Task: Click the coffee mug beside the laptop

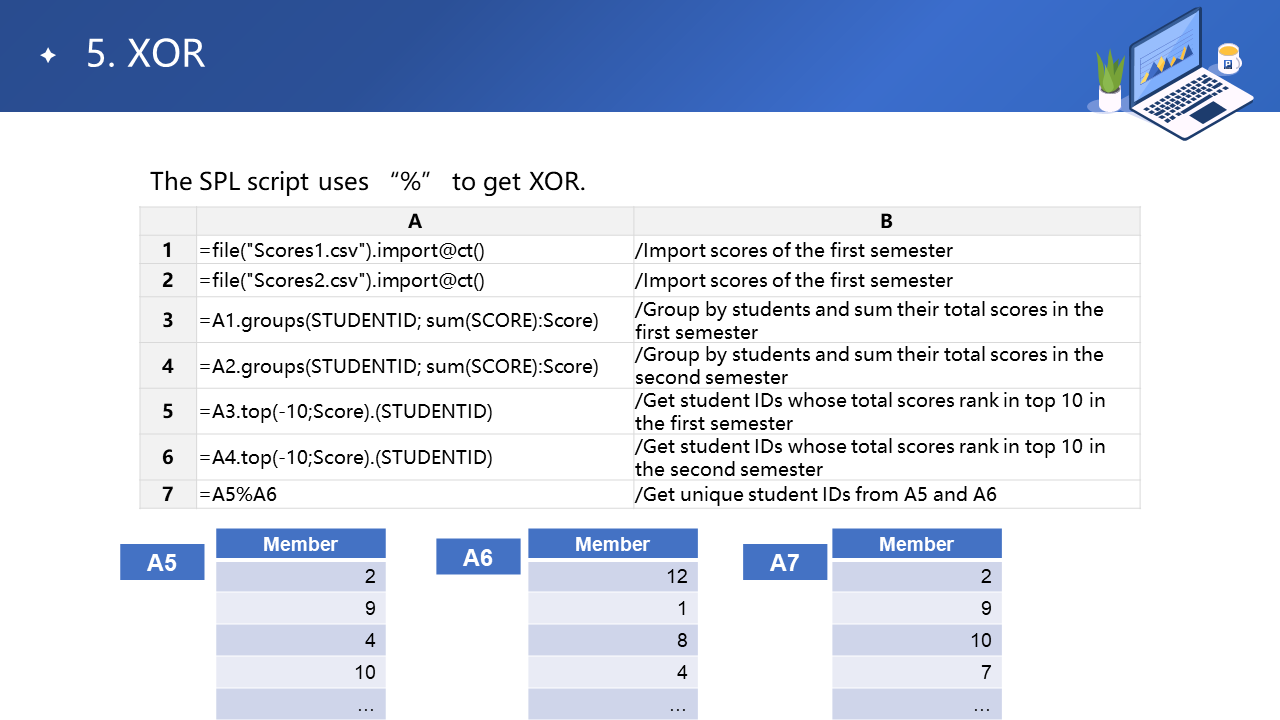Action: pos(1228,59)
